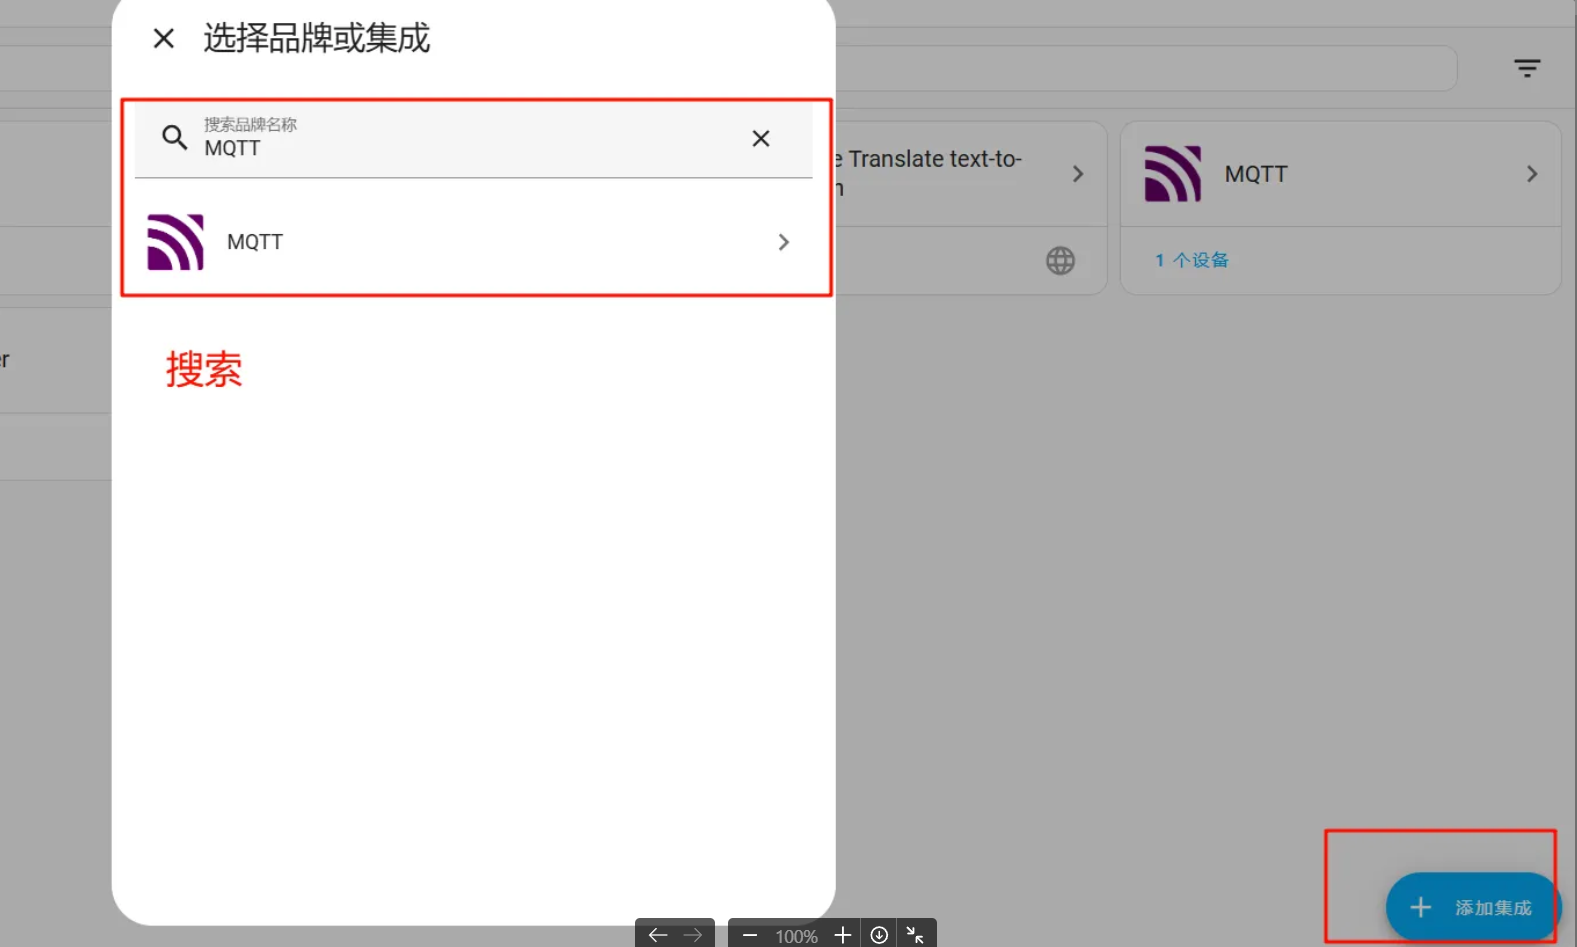The height and width of the screenshot is (947, 1577).
Task: Zoom out with the minus button
Action: coord(750,935)
